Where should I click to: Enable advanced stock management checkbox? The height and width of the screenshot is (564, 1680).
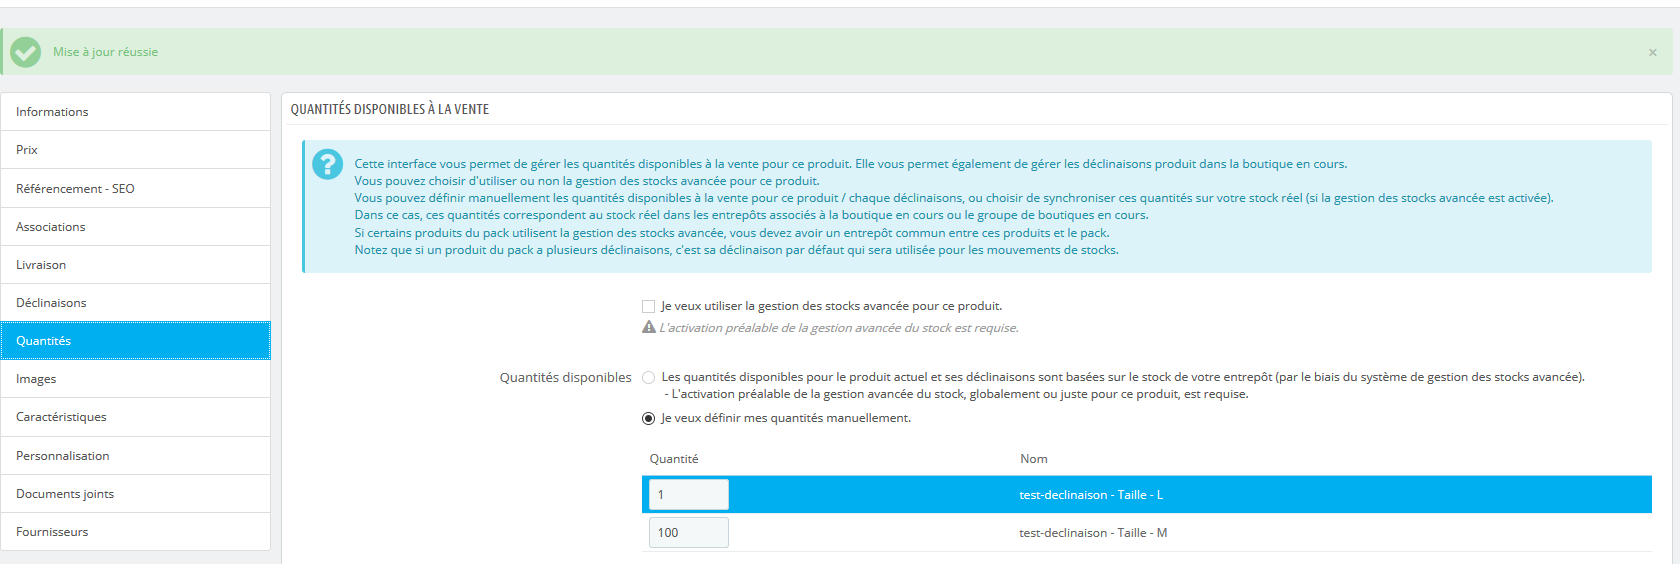tap(648, 306)
